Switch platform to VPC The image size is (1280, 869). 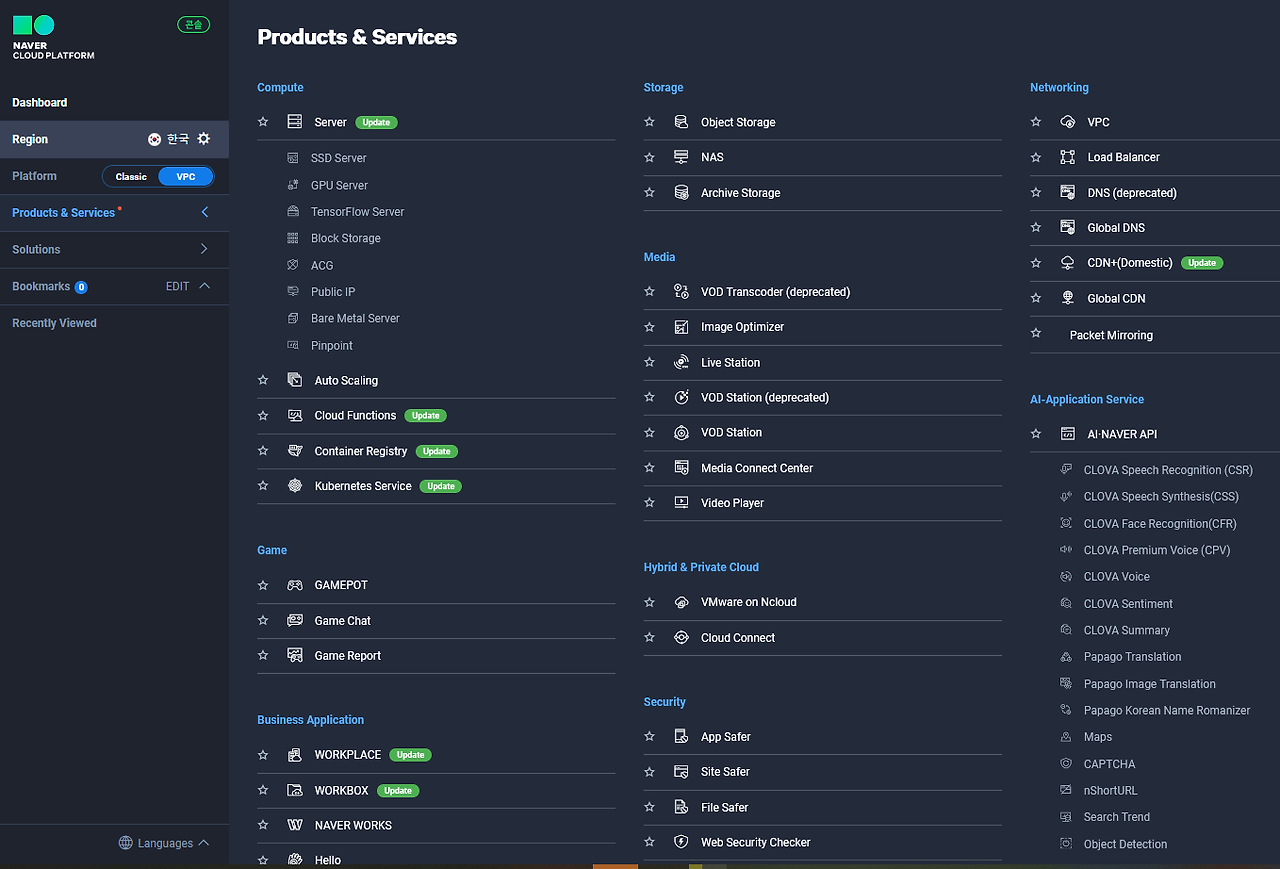(186, 176)
